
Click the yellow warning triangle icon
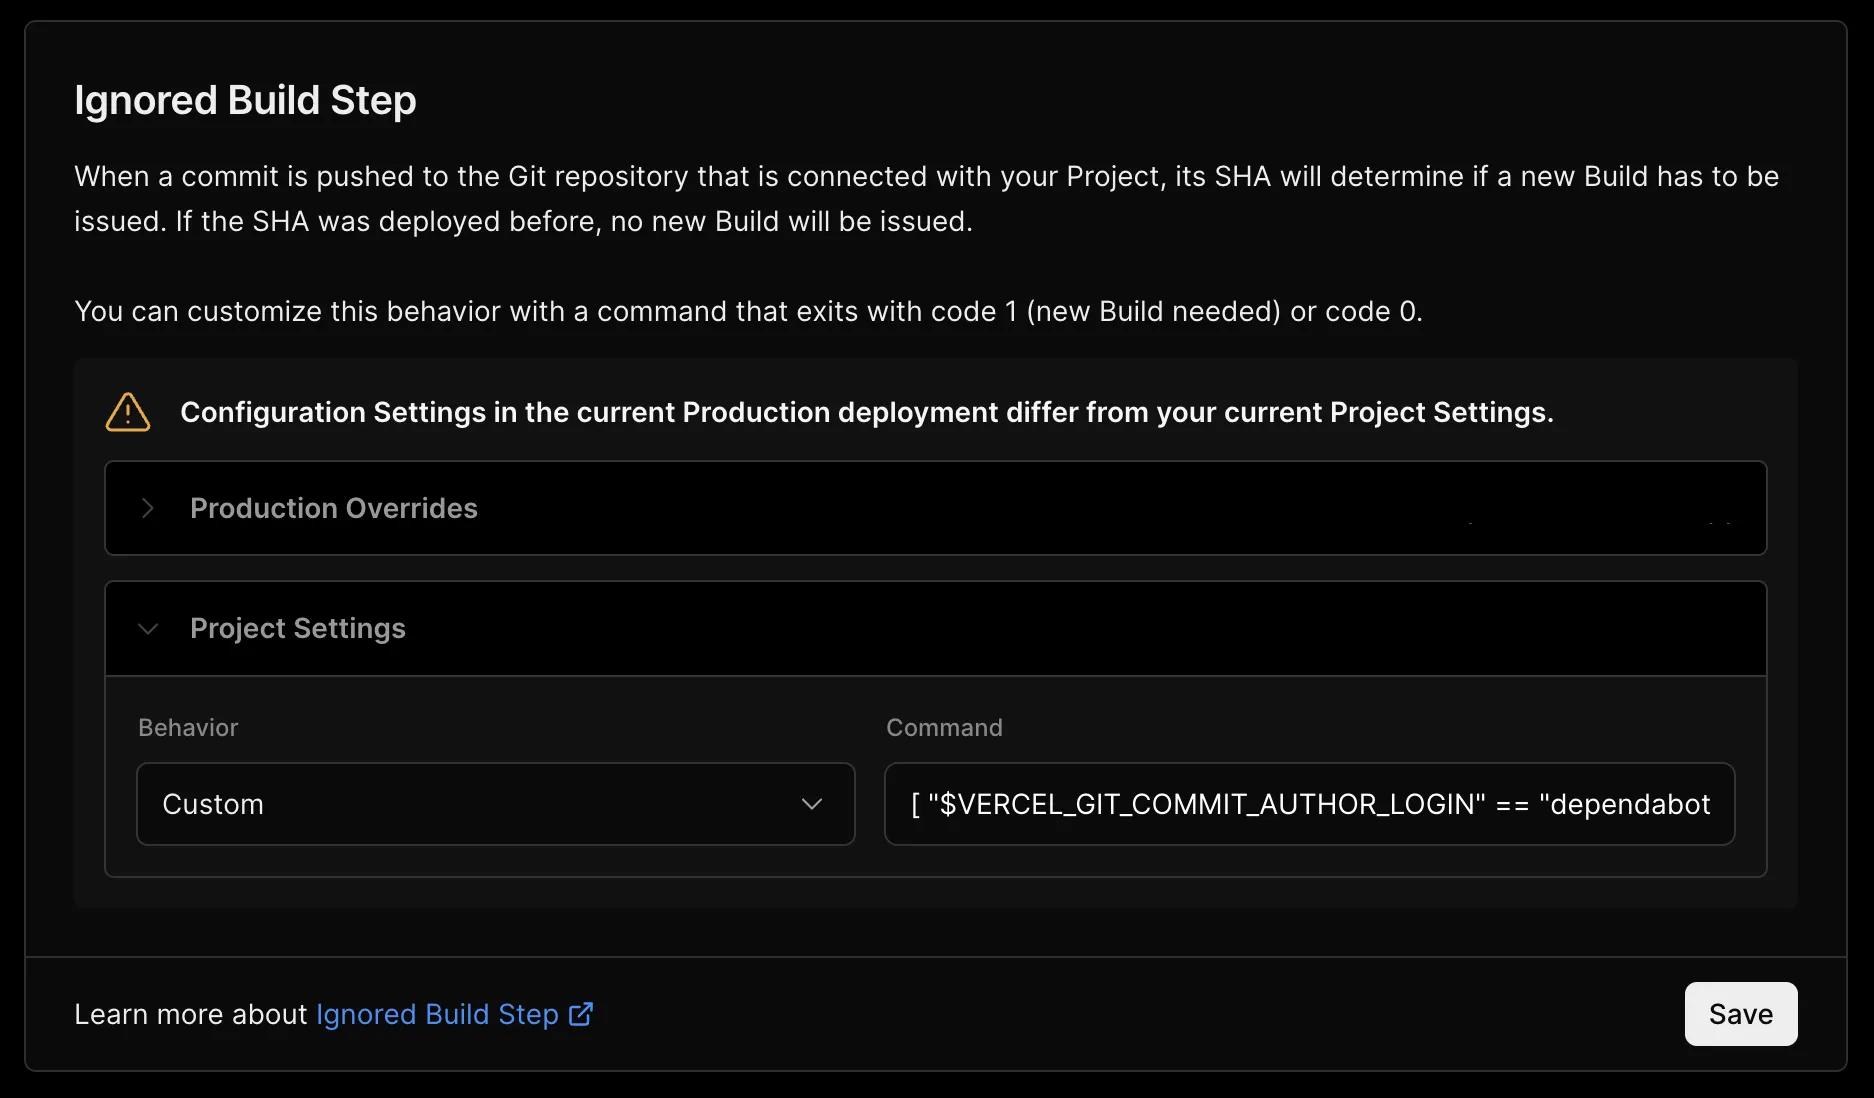[128, 412]
